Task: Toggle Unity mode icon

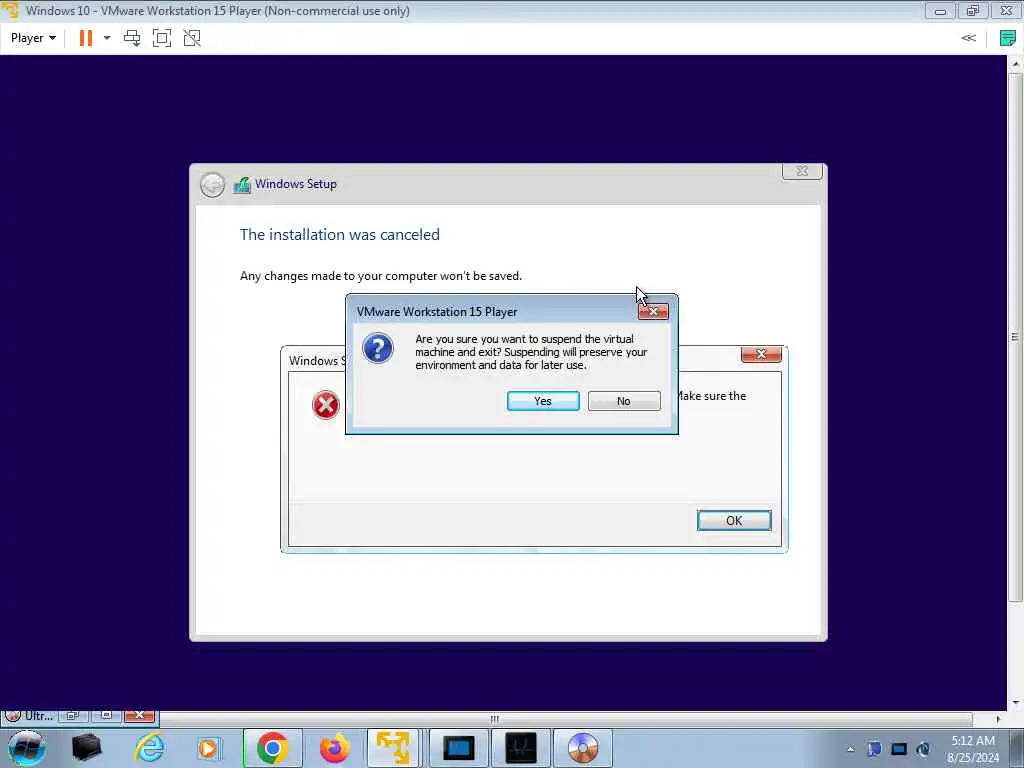Action: pos(192,38)
